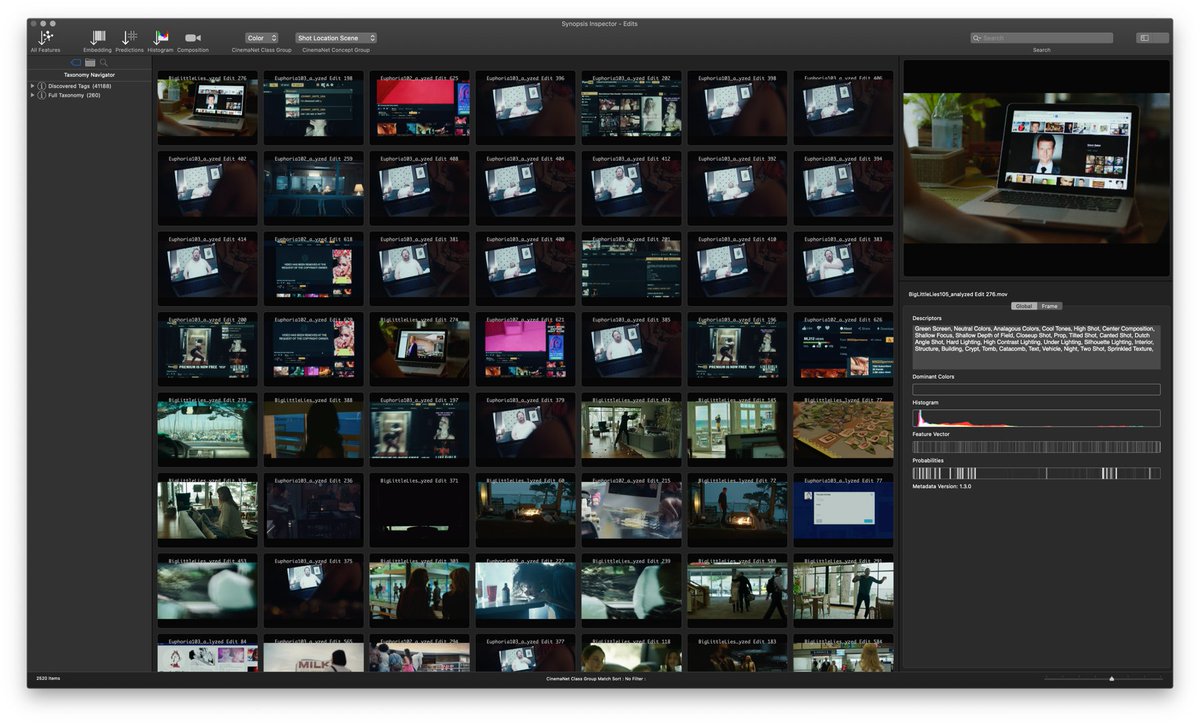
Task: Click the 2520 Items status text
Action: (x=48, y=678)
